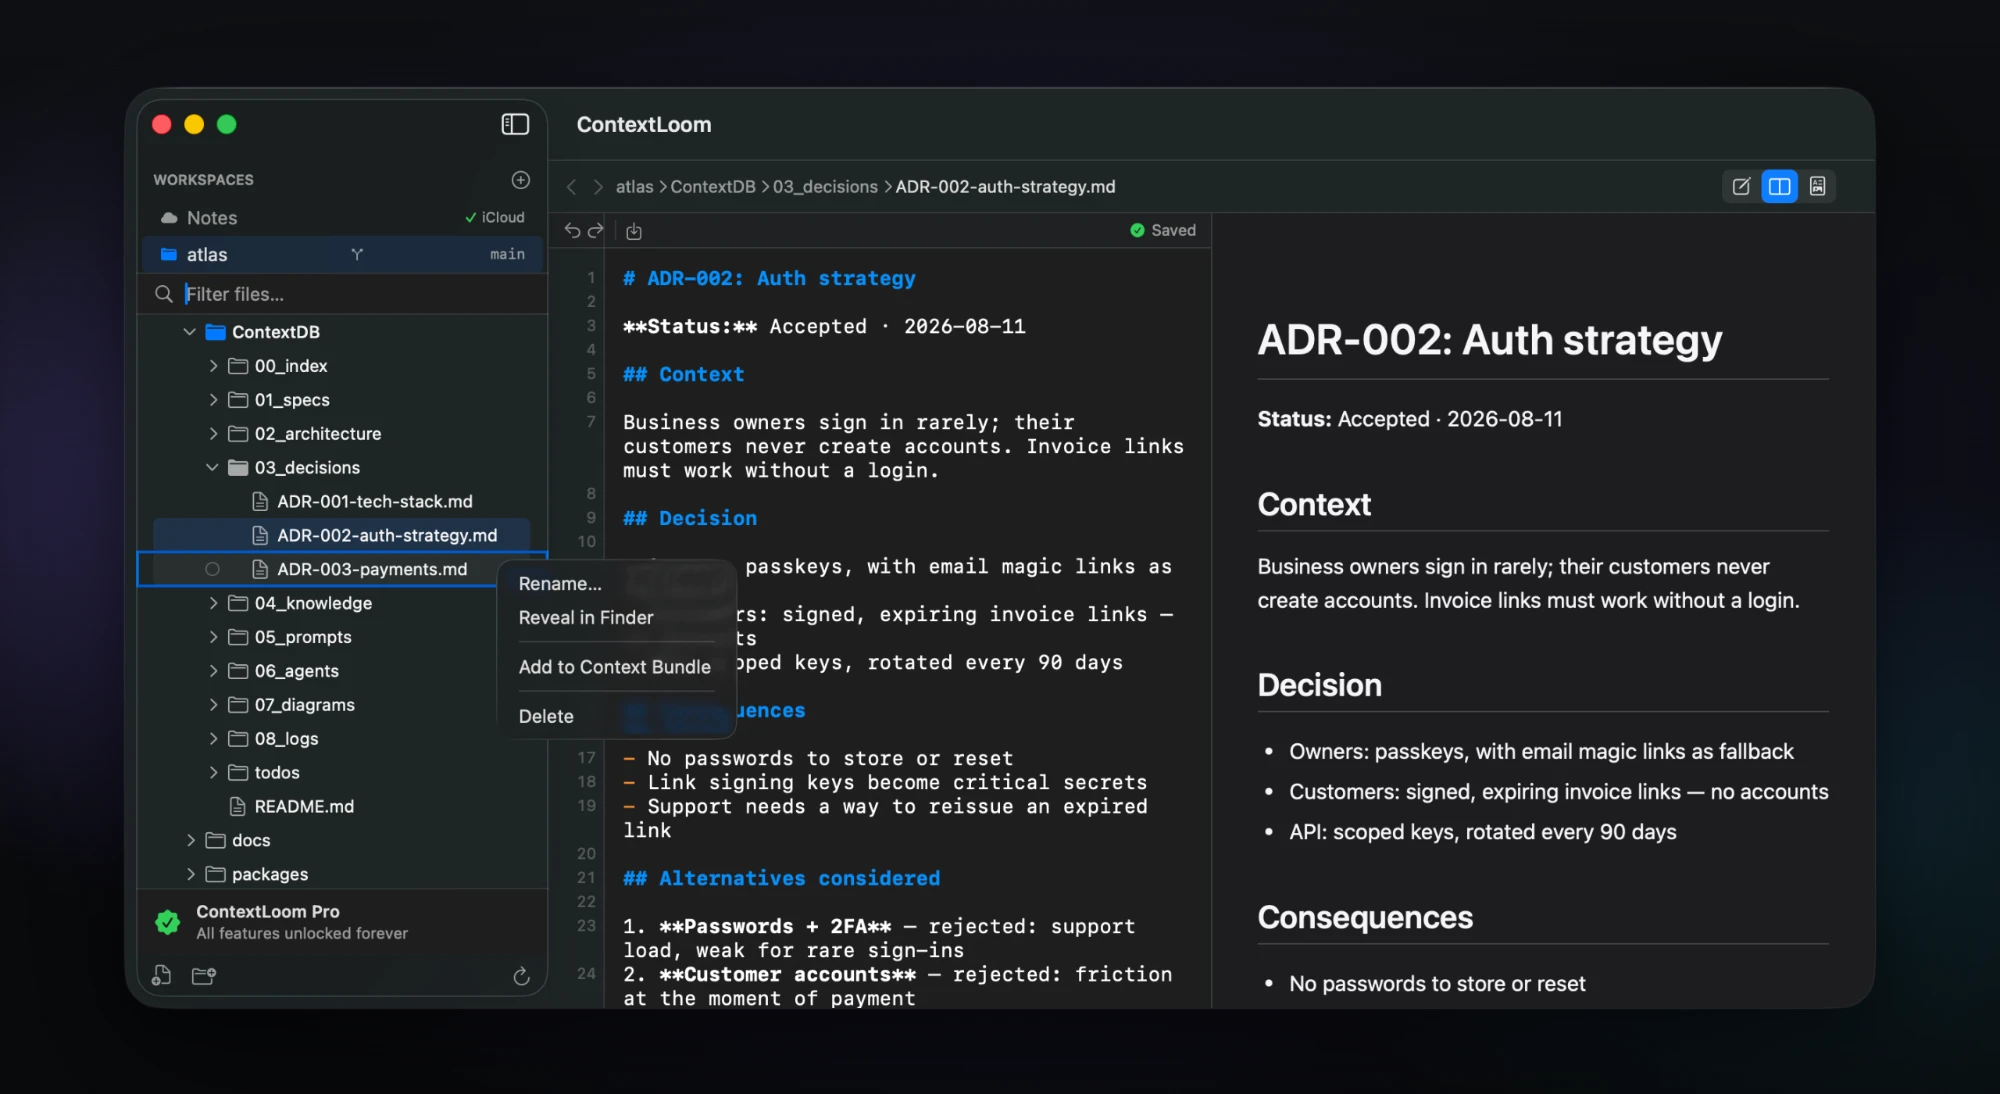Click the ContextLoom Pro green badge
Viewport: 2000px width, 1094px height.
pos(168,922)
